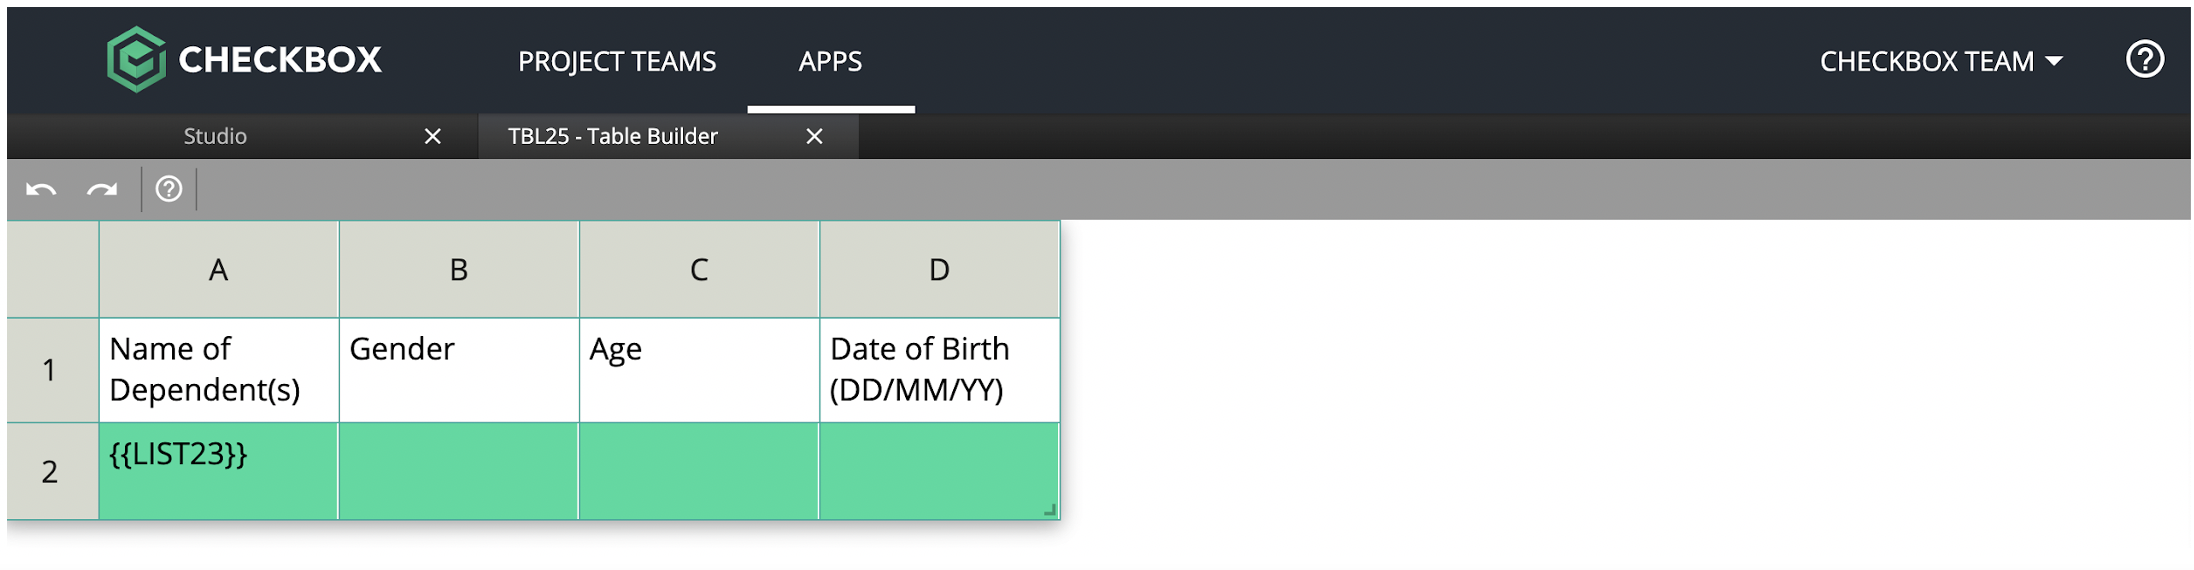Select row 2 header

point(50,471)
